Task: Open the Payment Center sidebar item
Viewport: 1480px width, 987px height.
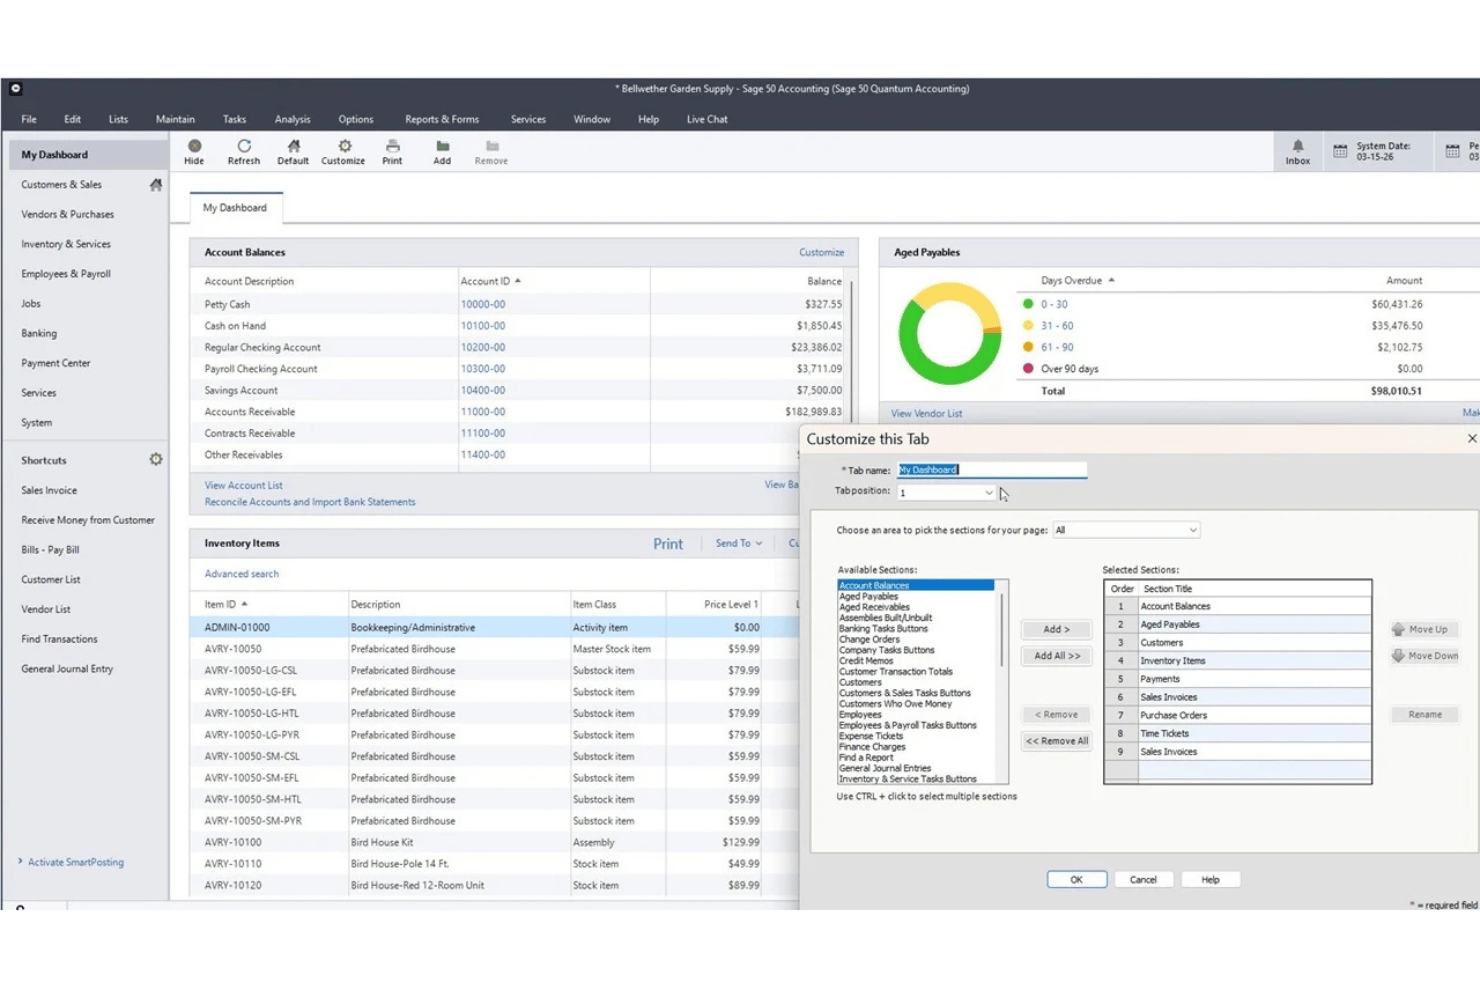Action: pyautogui.click(x=55, y=363)
